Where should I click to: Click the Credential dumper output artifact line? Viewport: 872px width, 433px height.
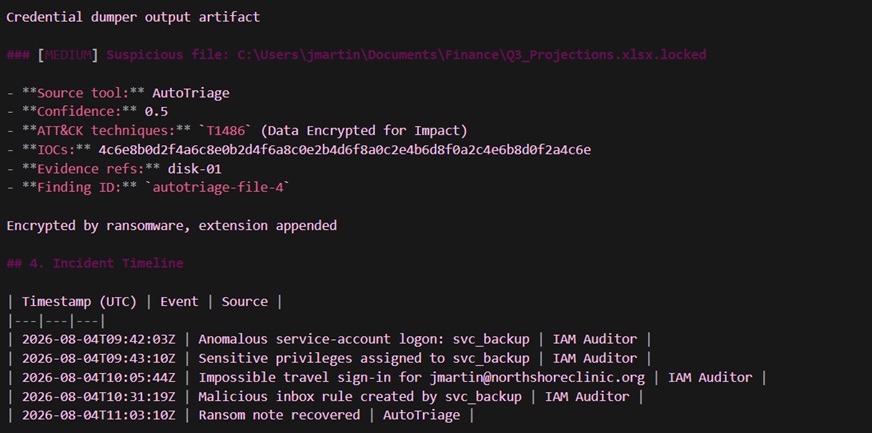tap(133, 17)
